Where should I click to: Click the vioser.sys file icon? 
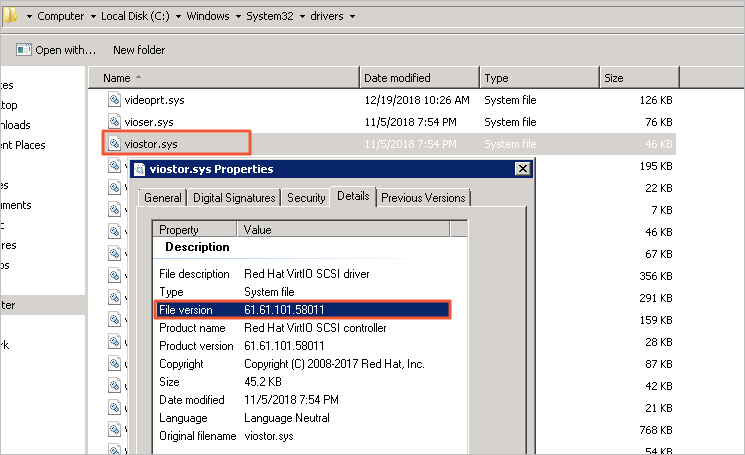click(114, 122)
